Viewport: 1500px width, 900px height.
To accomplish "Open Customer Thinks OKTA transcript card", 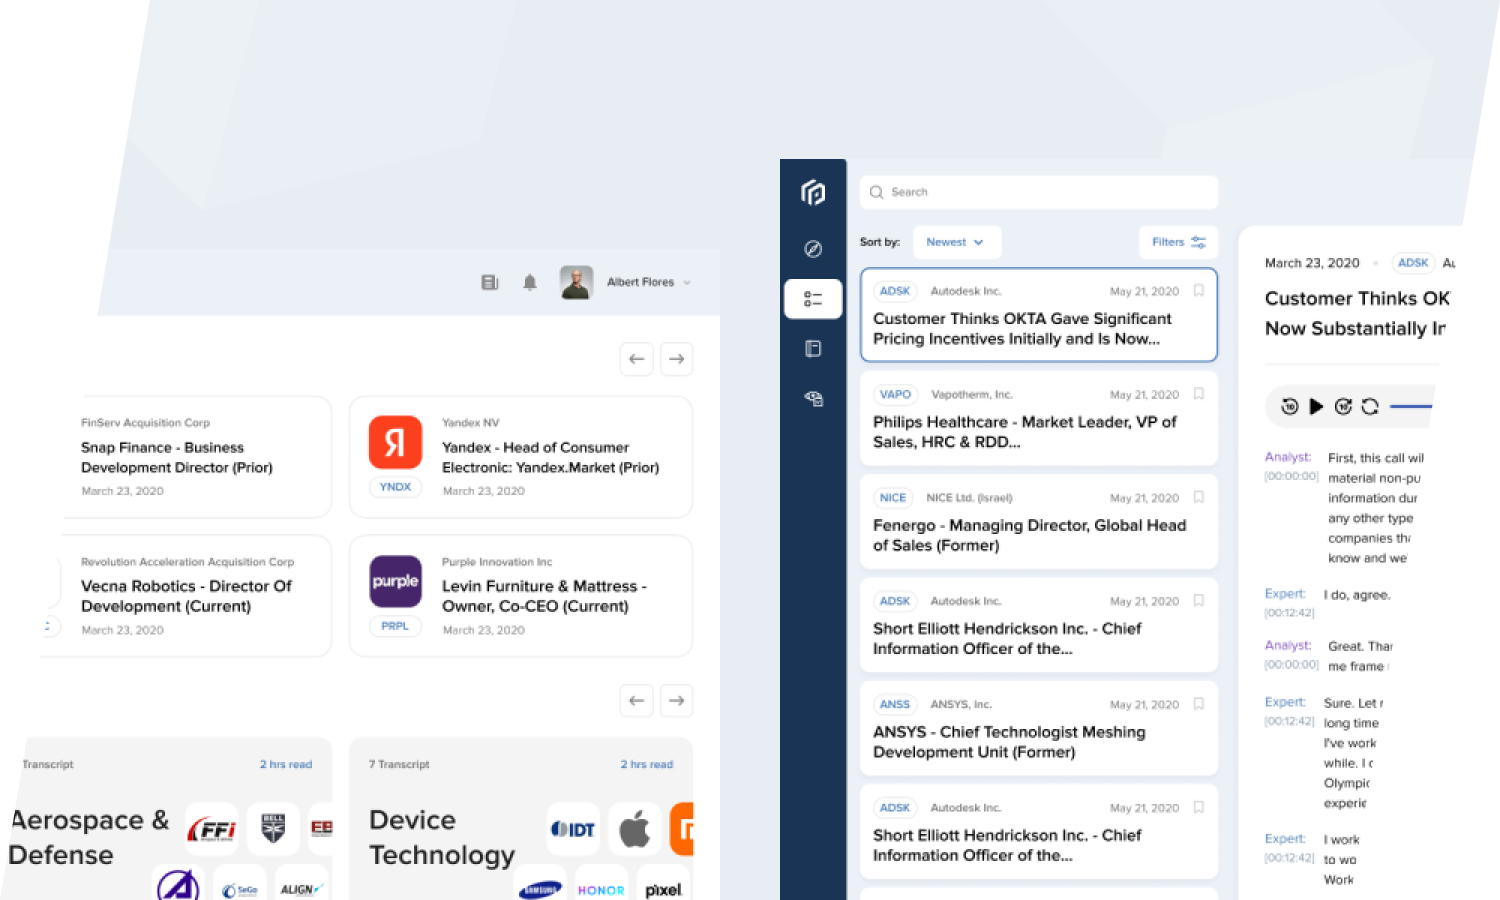I will point(1039,314).
